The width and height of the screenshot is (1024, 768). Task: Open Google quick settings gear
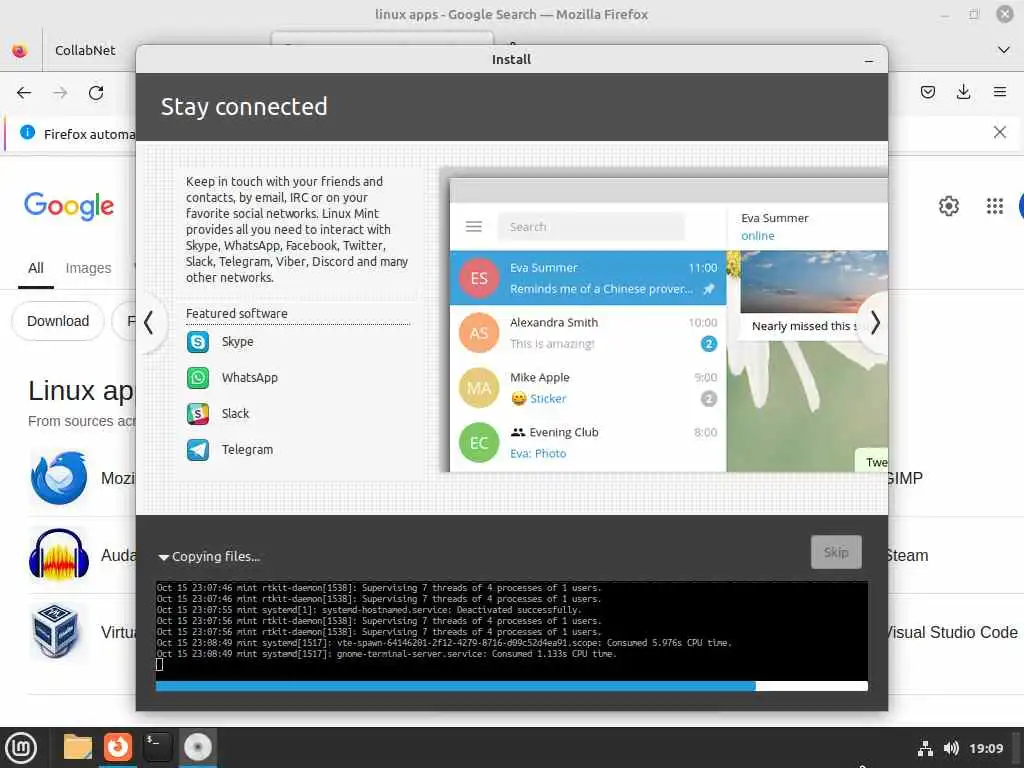point(949,206)
